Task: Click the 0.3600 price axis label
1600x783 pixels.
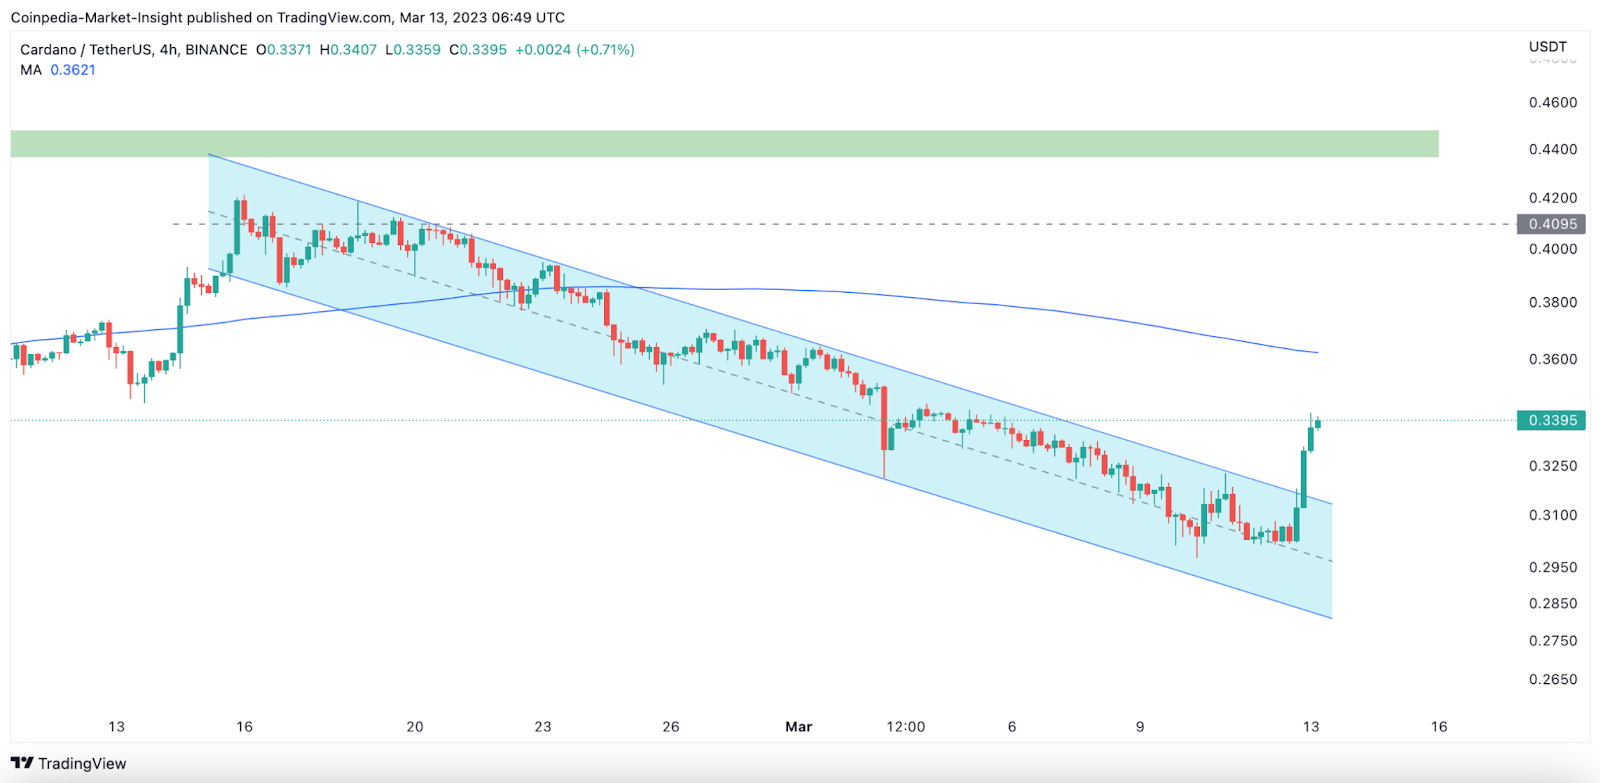Action: click(x=1553, y=359)
